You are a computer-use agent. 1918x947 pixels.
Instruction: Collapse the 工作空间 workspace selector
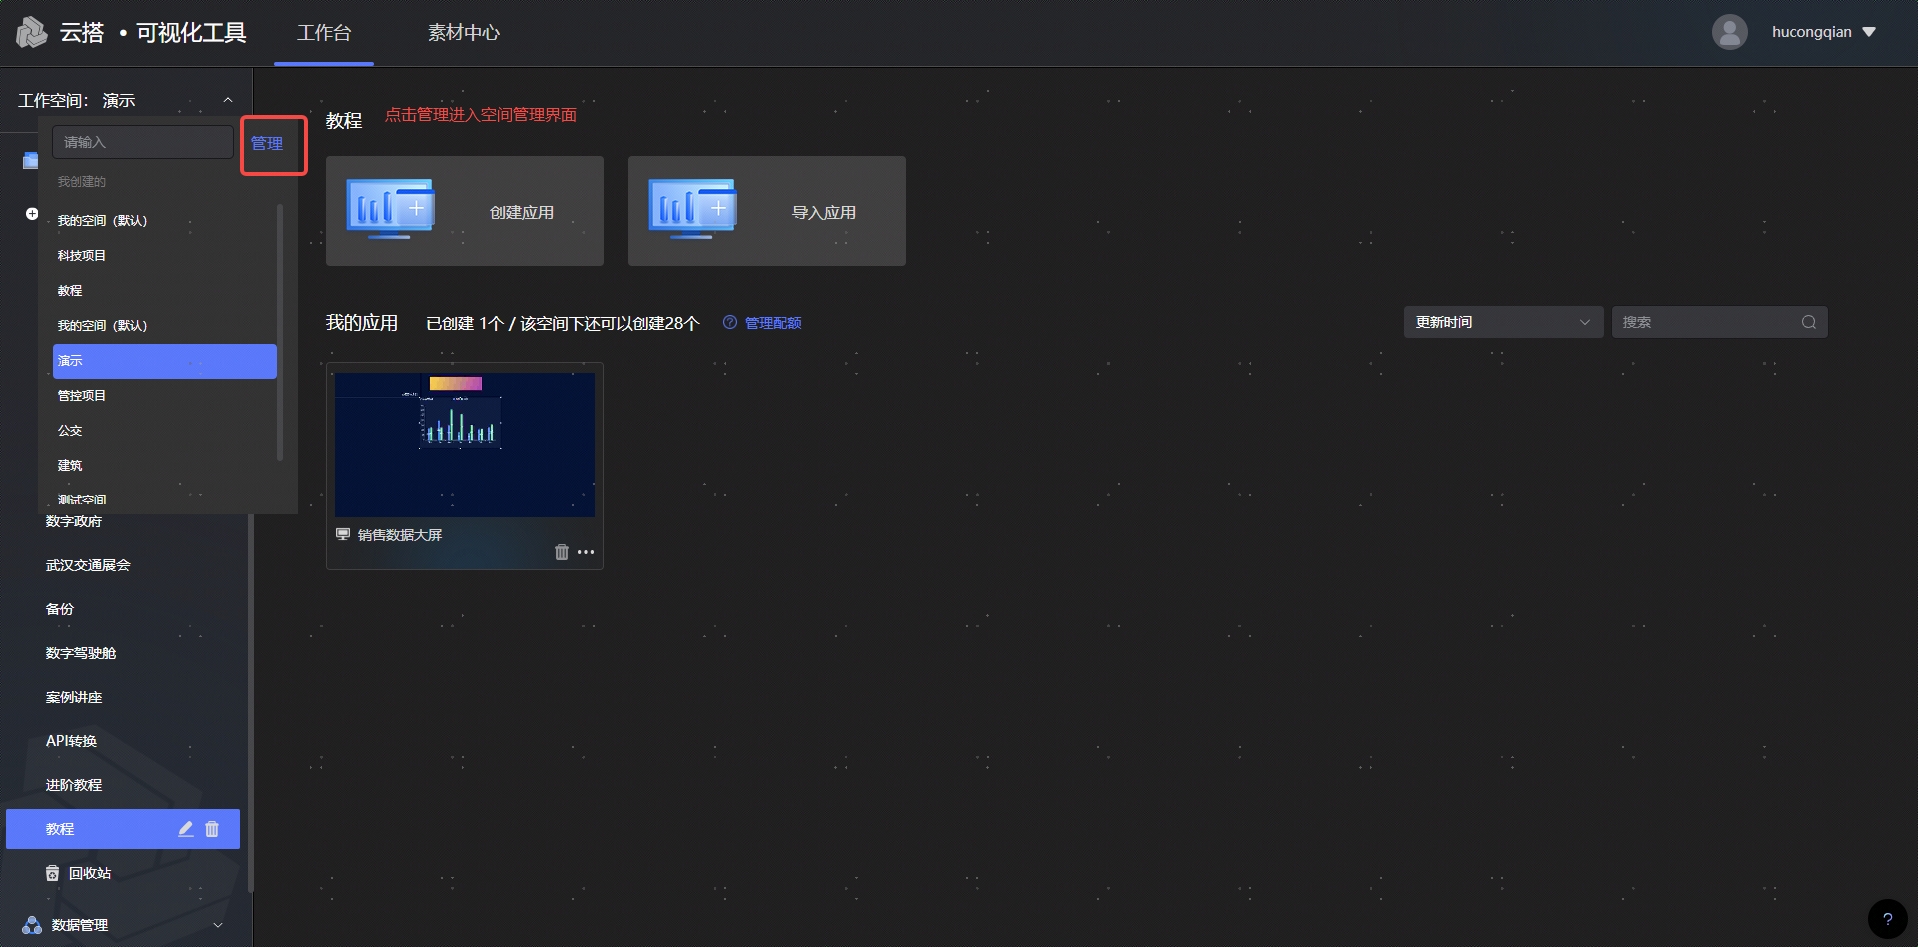coord(228,100)
